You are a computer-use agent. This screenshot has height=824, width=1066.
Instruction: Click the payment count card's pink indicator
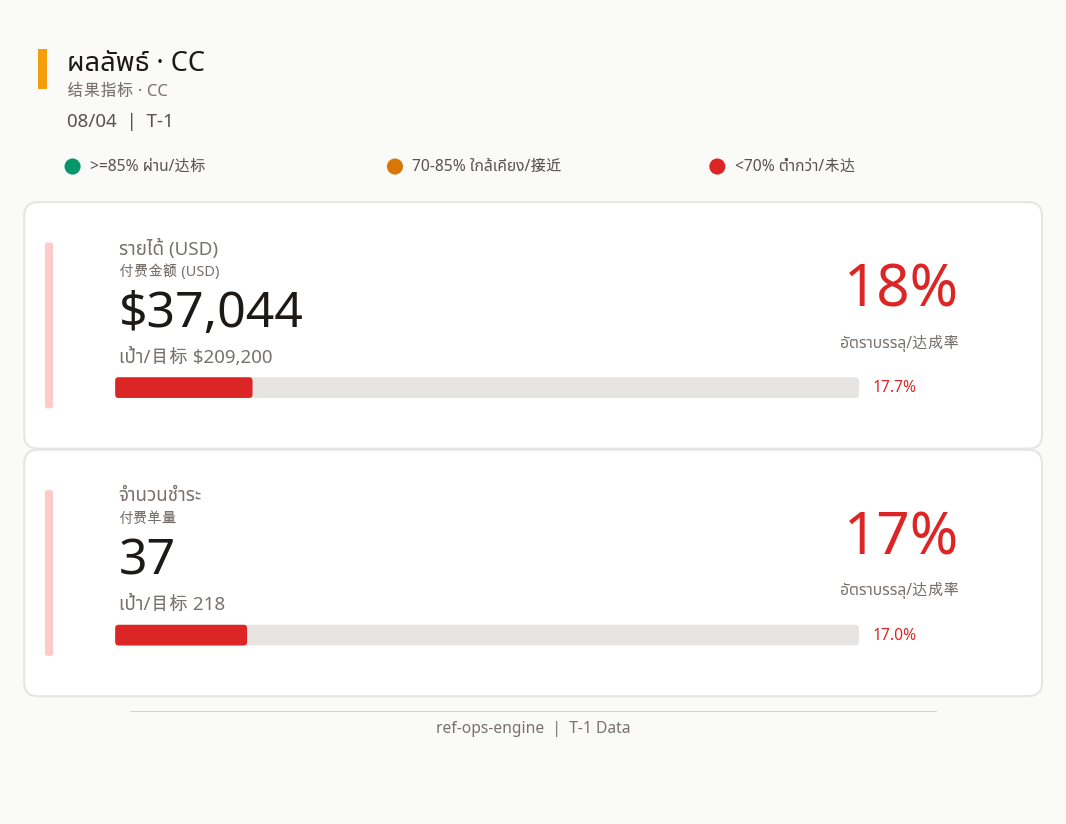pyautogui.click(x=49, y=572)
